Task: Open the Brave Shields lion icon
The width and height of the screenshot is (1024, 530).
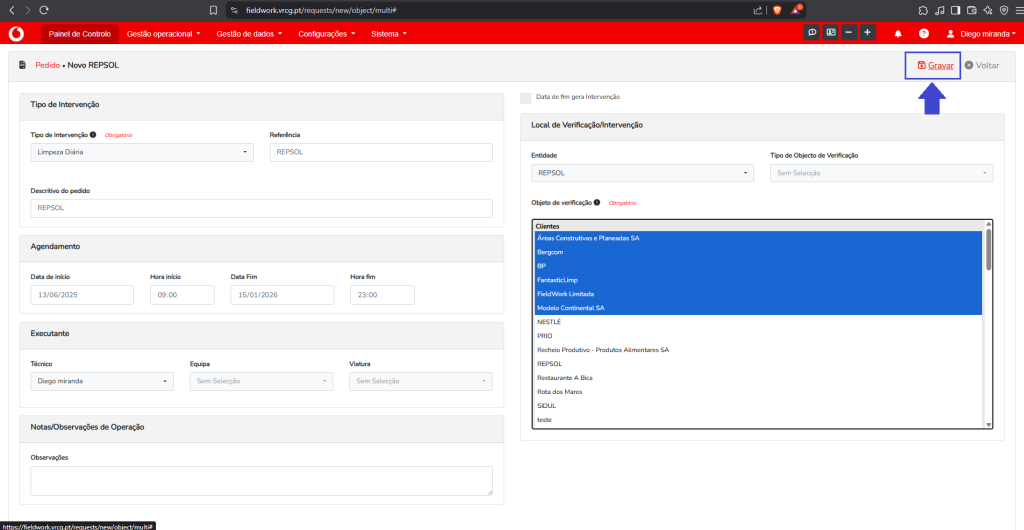Action: [x=777, y=10]
